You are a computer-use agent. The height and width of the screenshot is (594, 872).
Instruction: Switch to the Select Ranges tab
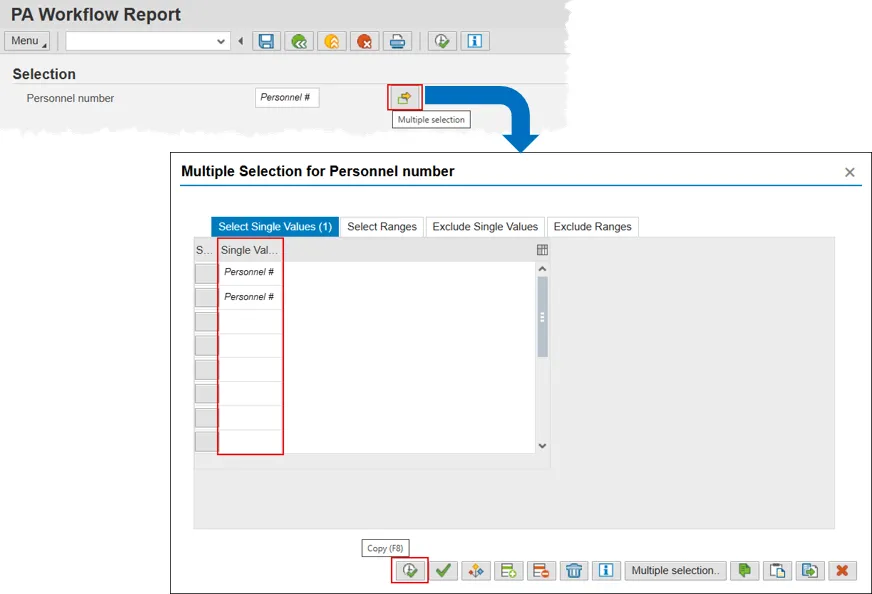click(382, 226)
